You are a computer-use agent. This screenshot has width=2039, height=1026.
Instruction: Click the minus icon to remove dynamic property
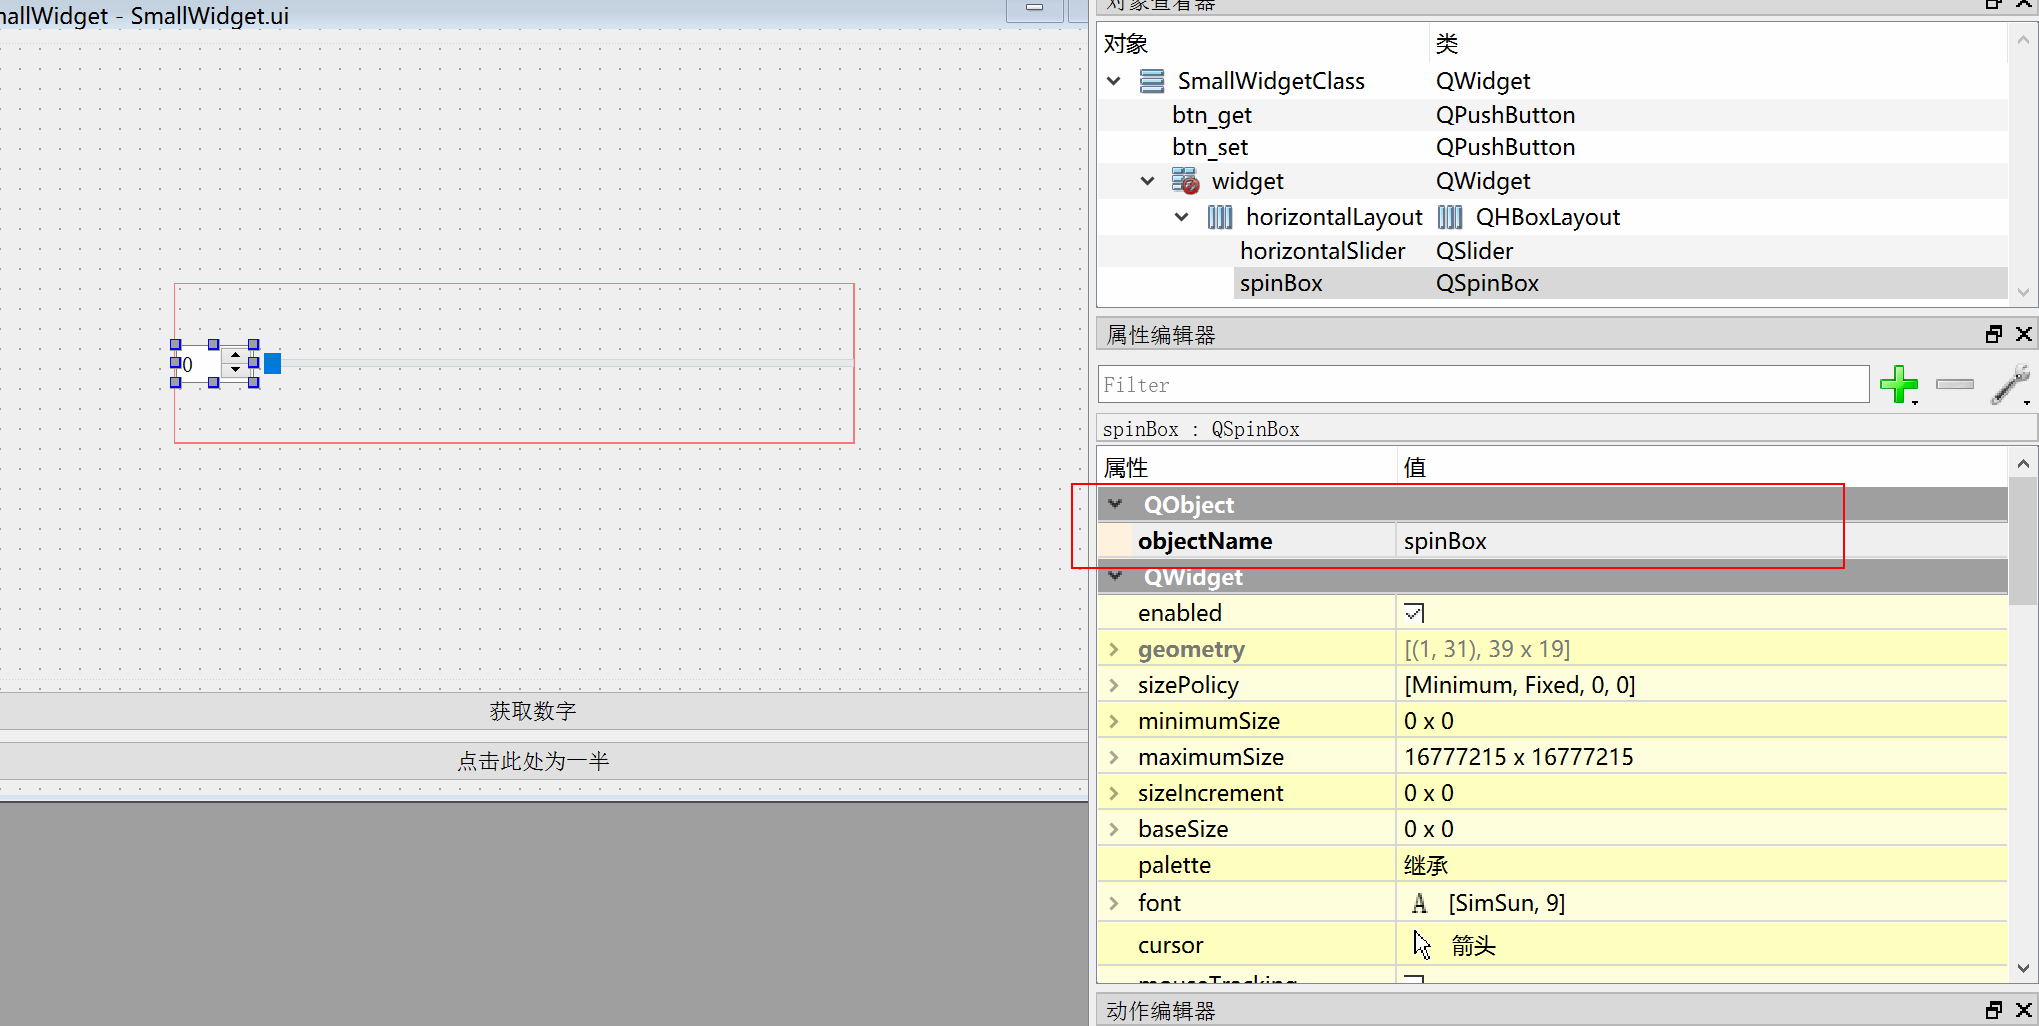coord(1953,384)
